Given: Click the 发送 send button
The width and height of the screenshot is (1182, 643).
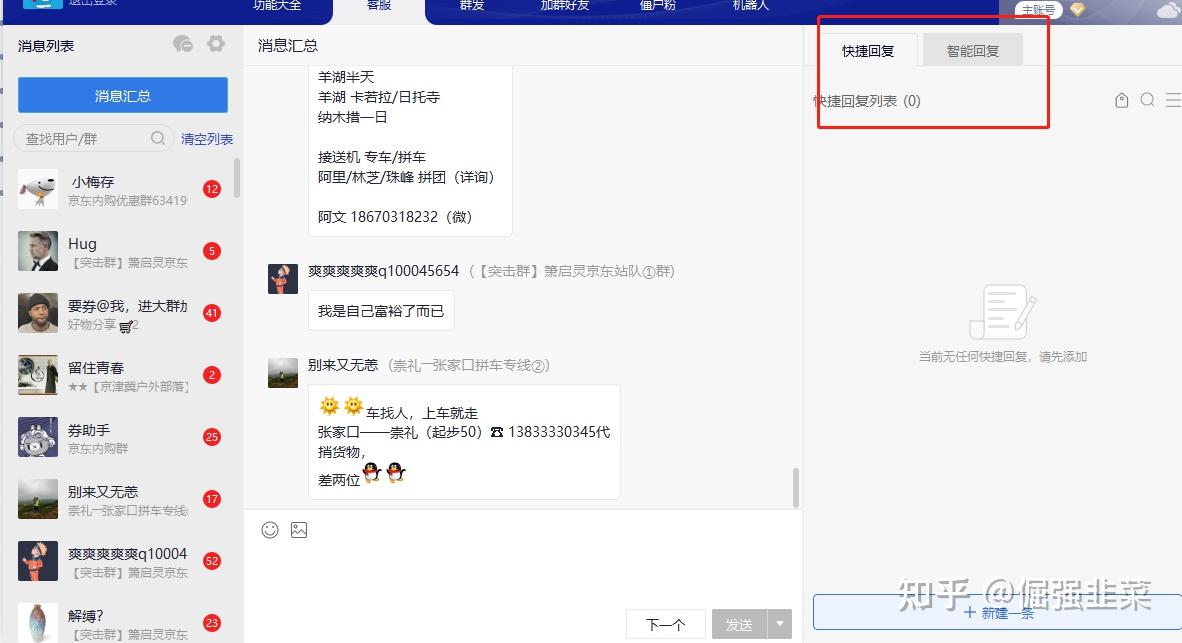Looking at the screenshot, I should click(739, 624).
